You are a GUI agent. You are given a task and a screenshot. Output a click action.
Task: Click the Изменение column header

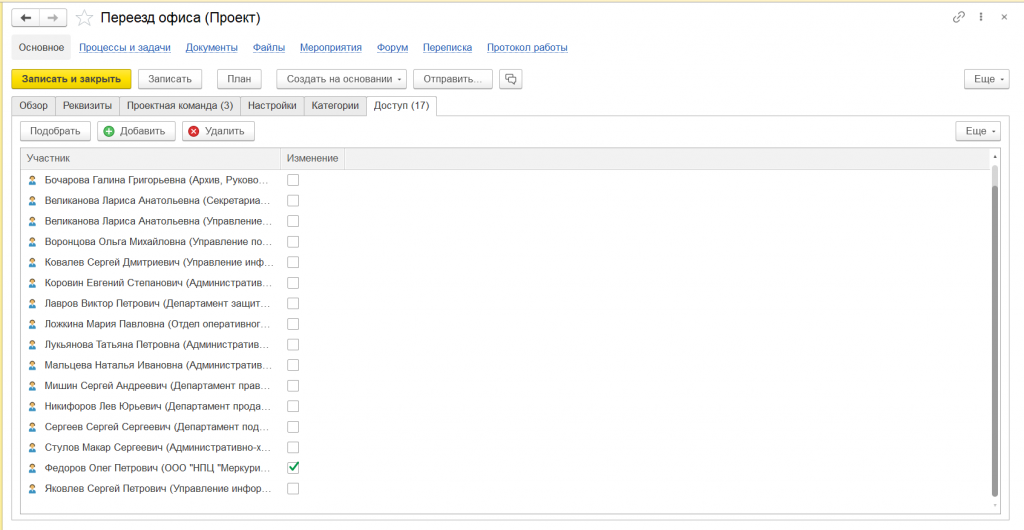pos(313,159)
